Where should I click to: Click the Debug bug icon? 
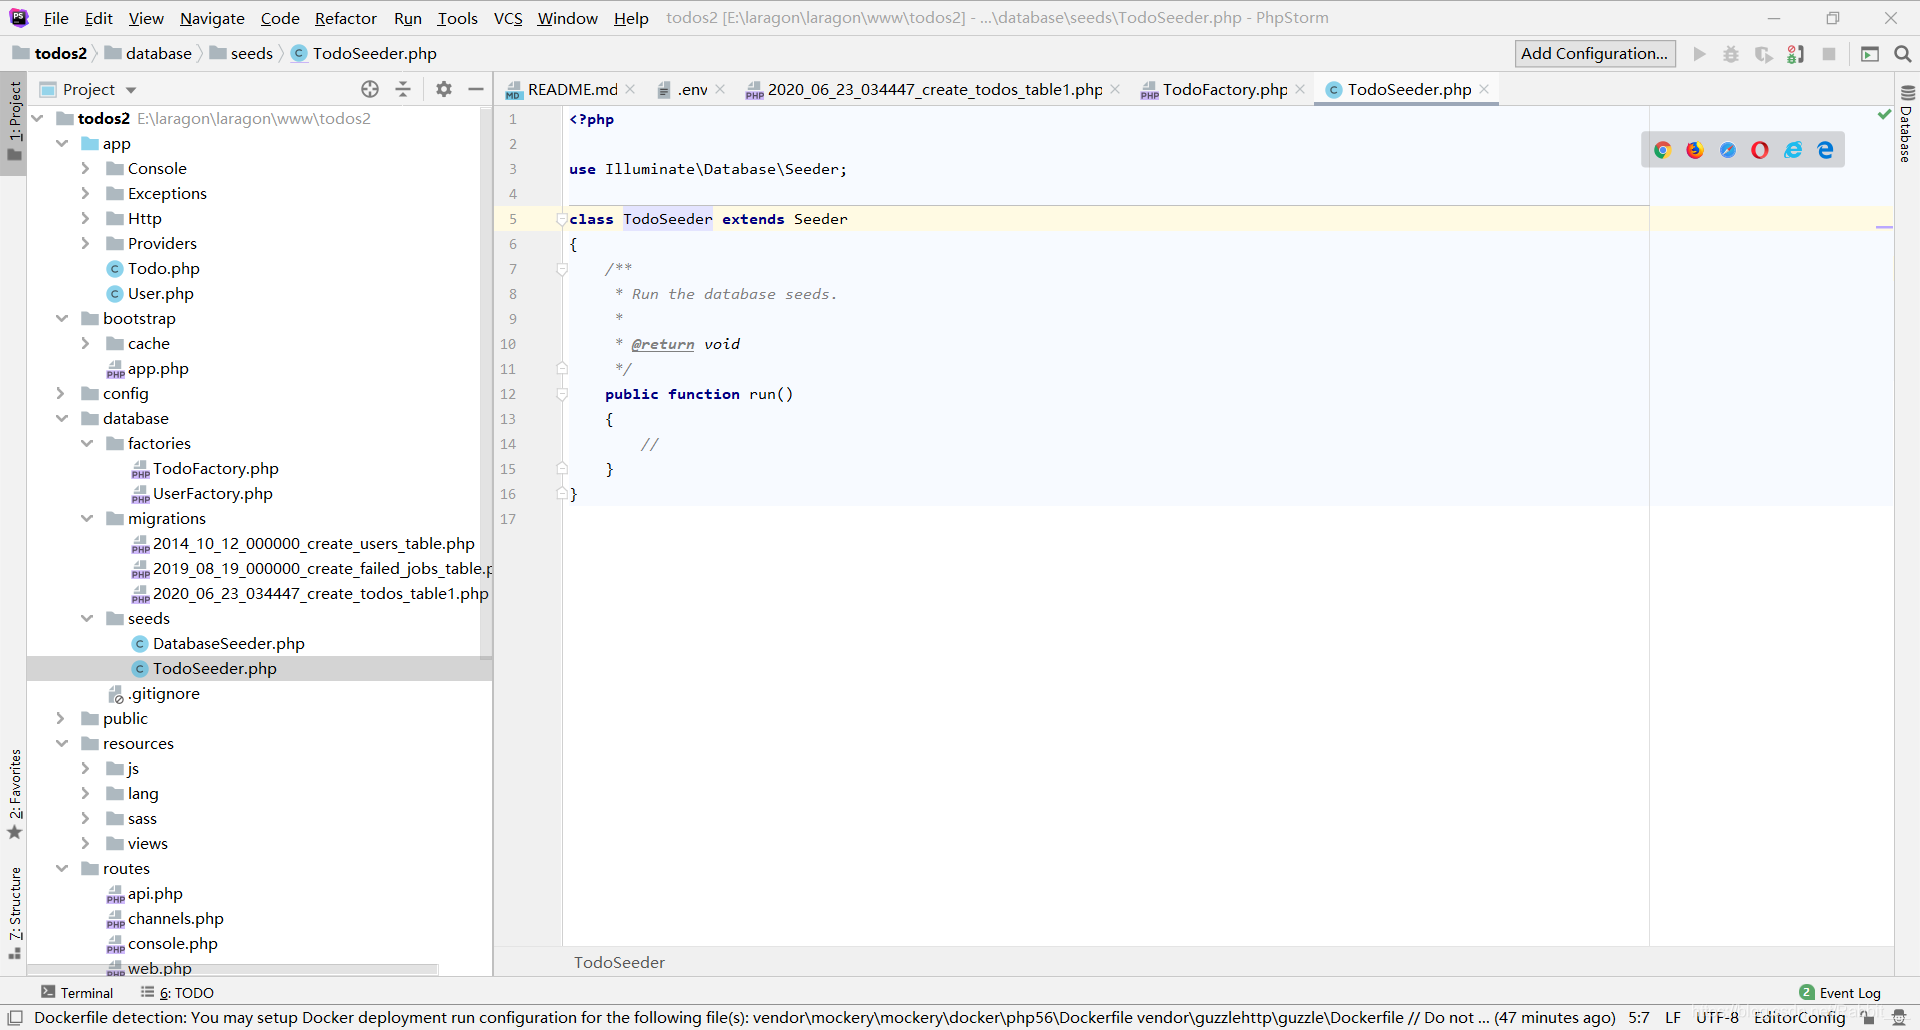click(1731, 54)
